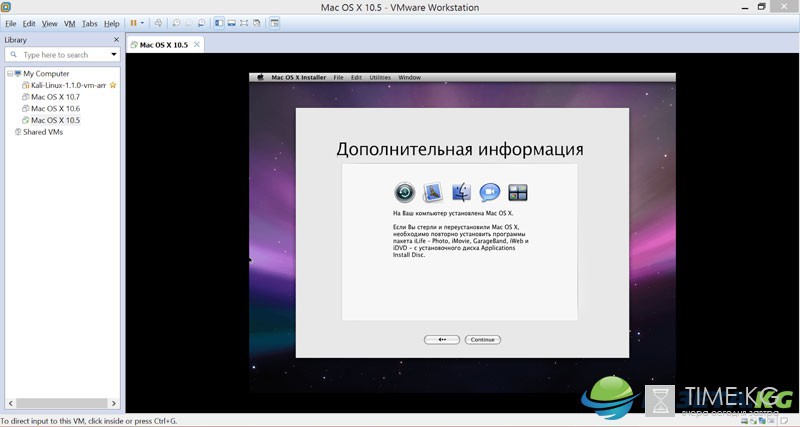The image size is (800, 427).
Task: Collapse the My Computer tree node
Action: coord(10,73)
